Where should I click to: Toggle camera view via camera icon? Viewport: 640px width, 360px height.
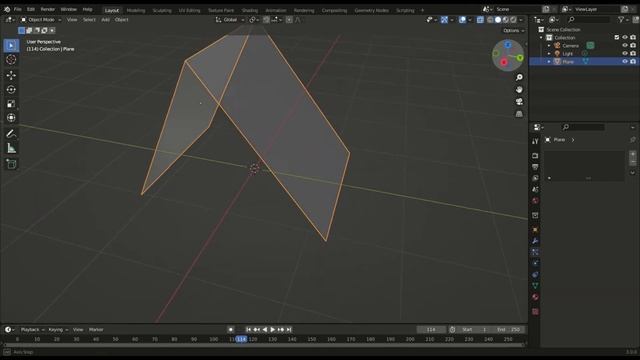pyautogui.click(x=519, y=102)
